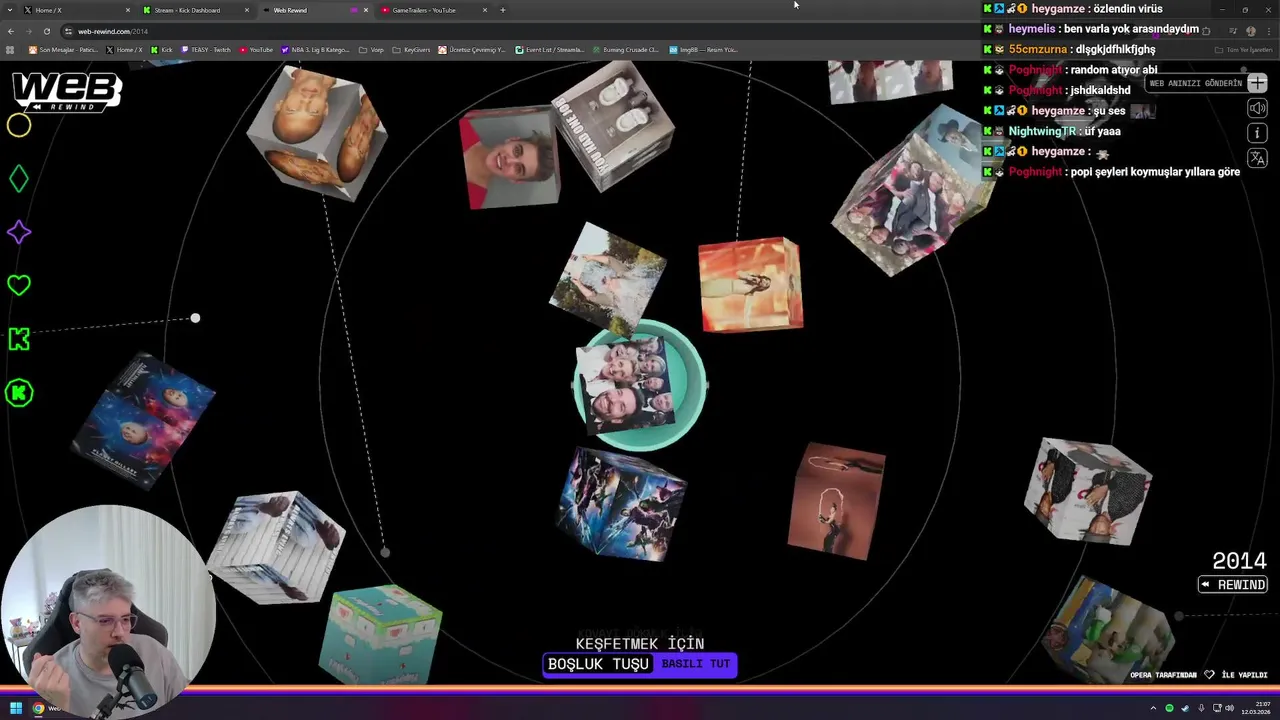
Task: Click the BOŞLUK TUŞU button
Action: 598,664
